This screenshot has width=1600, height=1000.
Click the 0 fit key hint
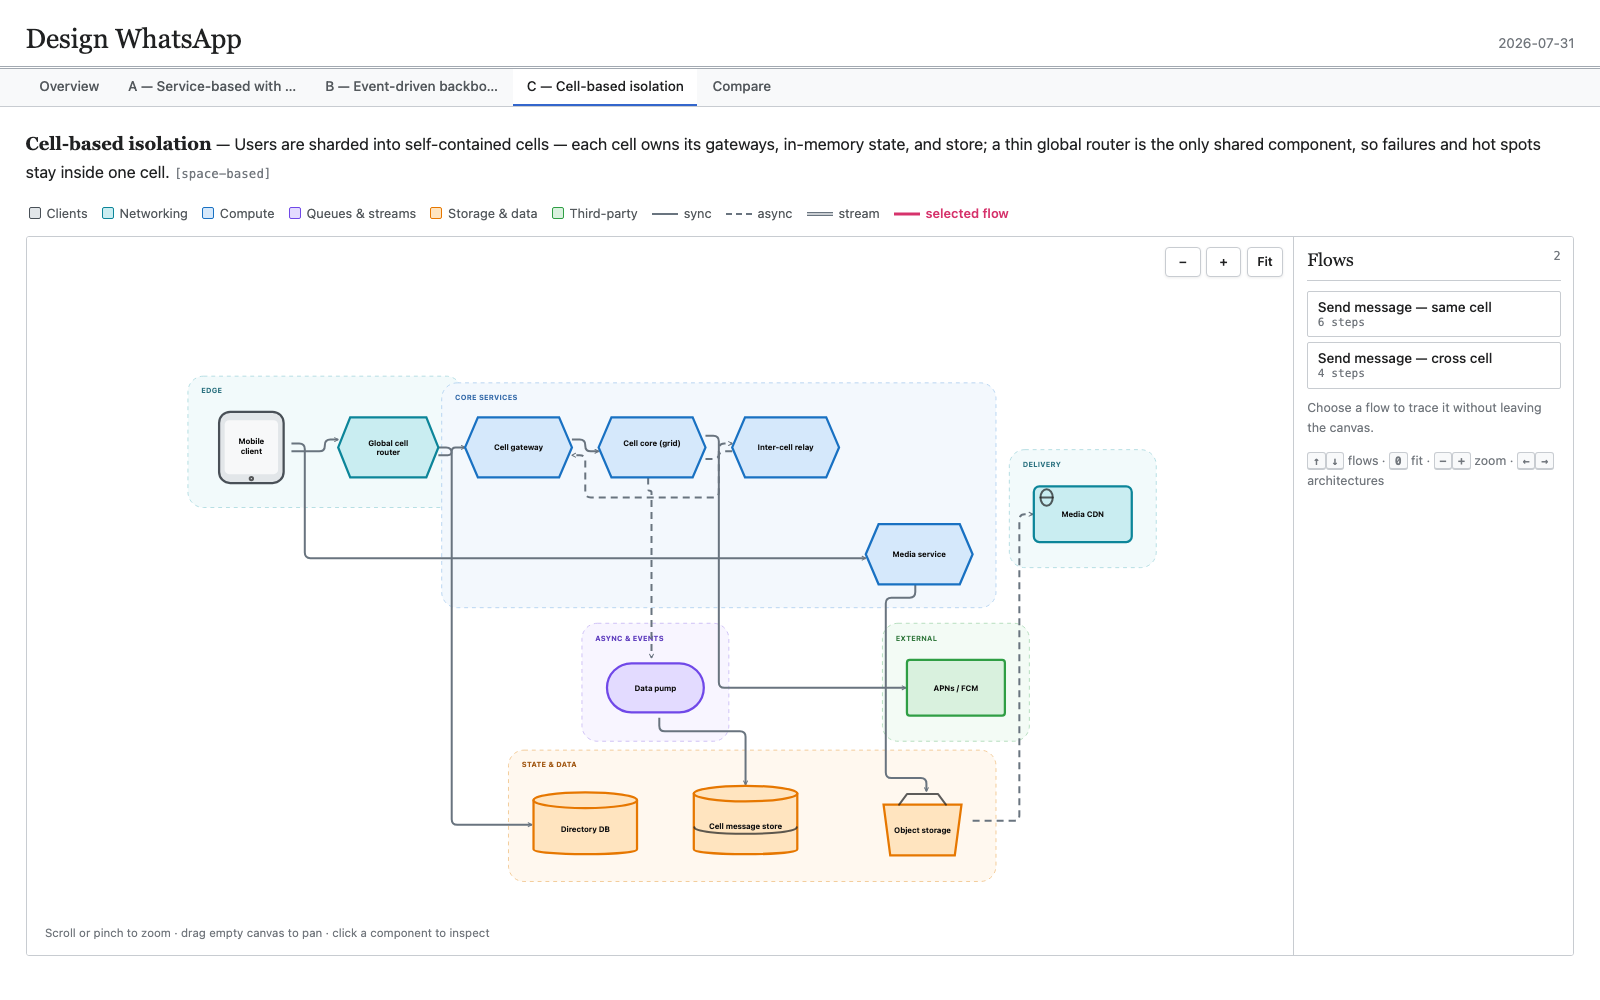coord(1398,461)
